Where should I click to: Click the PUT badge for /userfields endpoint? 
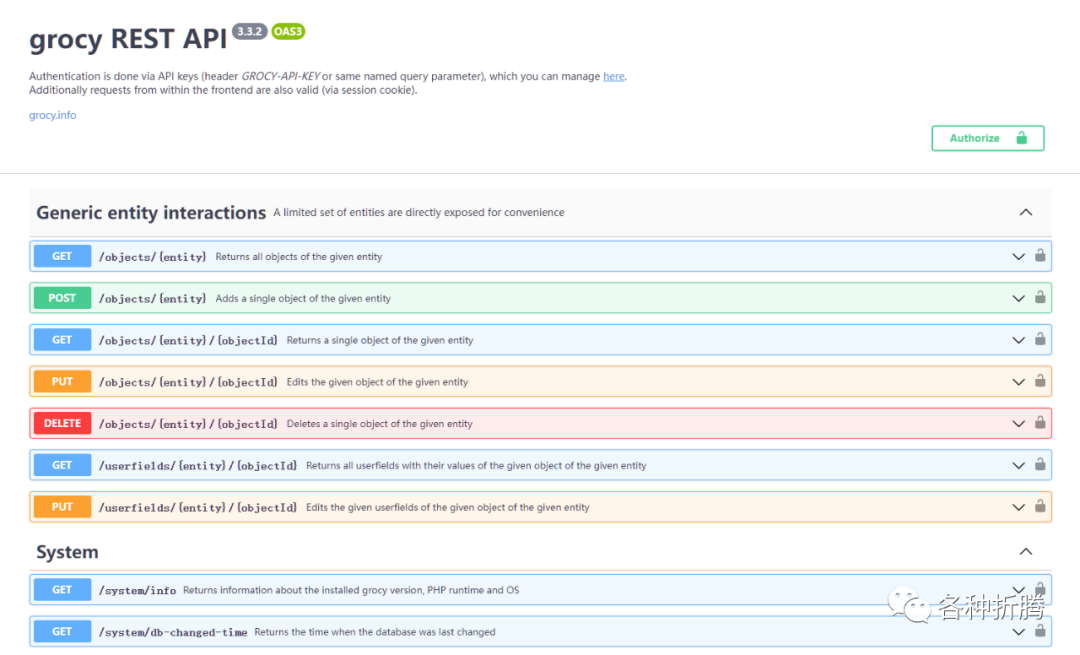coord(62,507)
